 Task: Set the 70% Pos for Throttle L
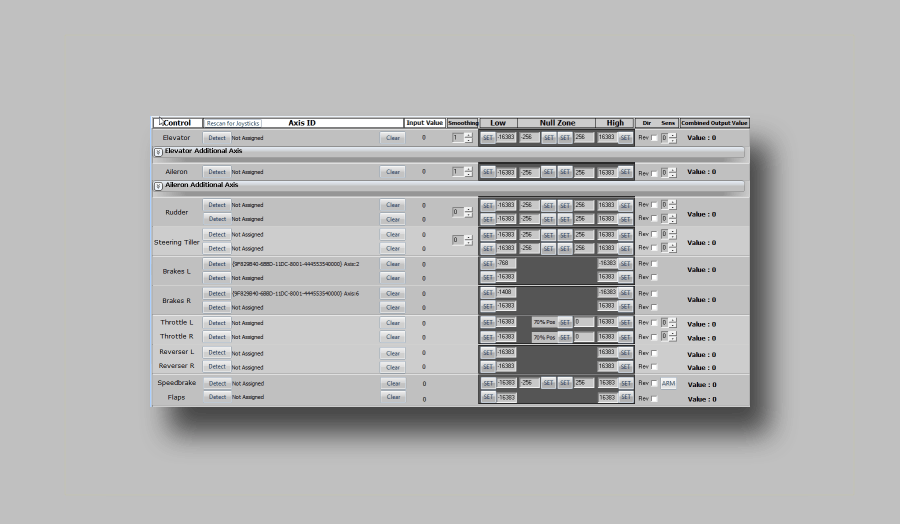click(x=565, y=323)
